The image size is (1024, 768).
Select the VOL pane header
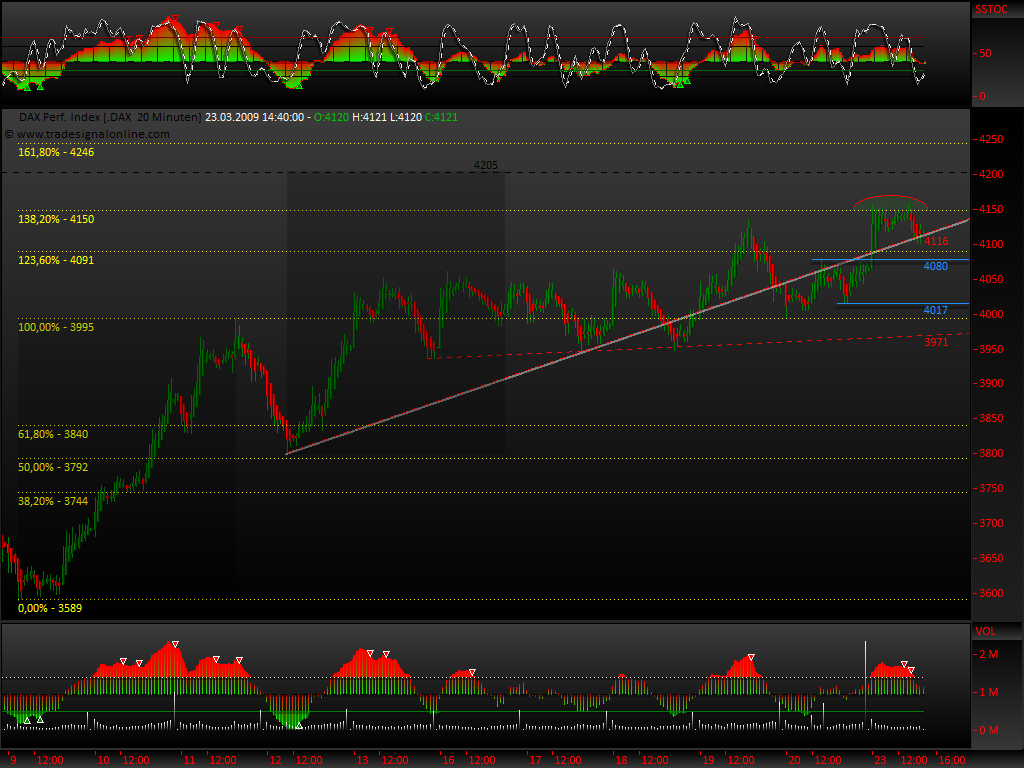pyautogui.click(x=989, y=631)
